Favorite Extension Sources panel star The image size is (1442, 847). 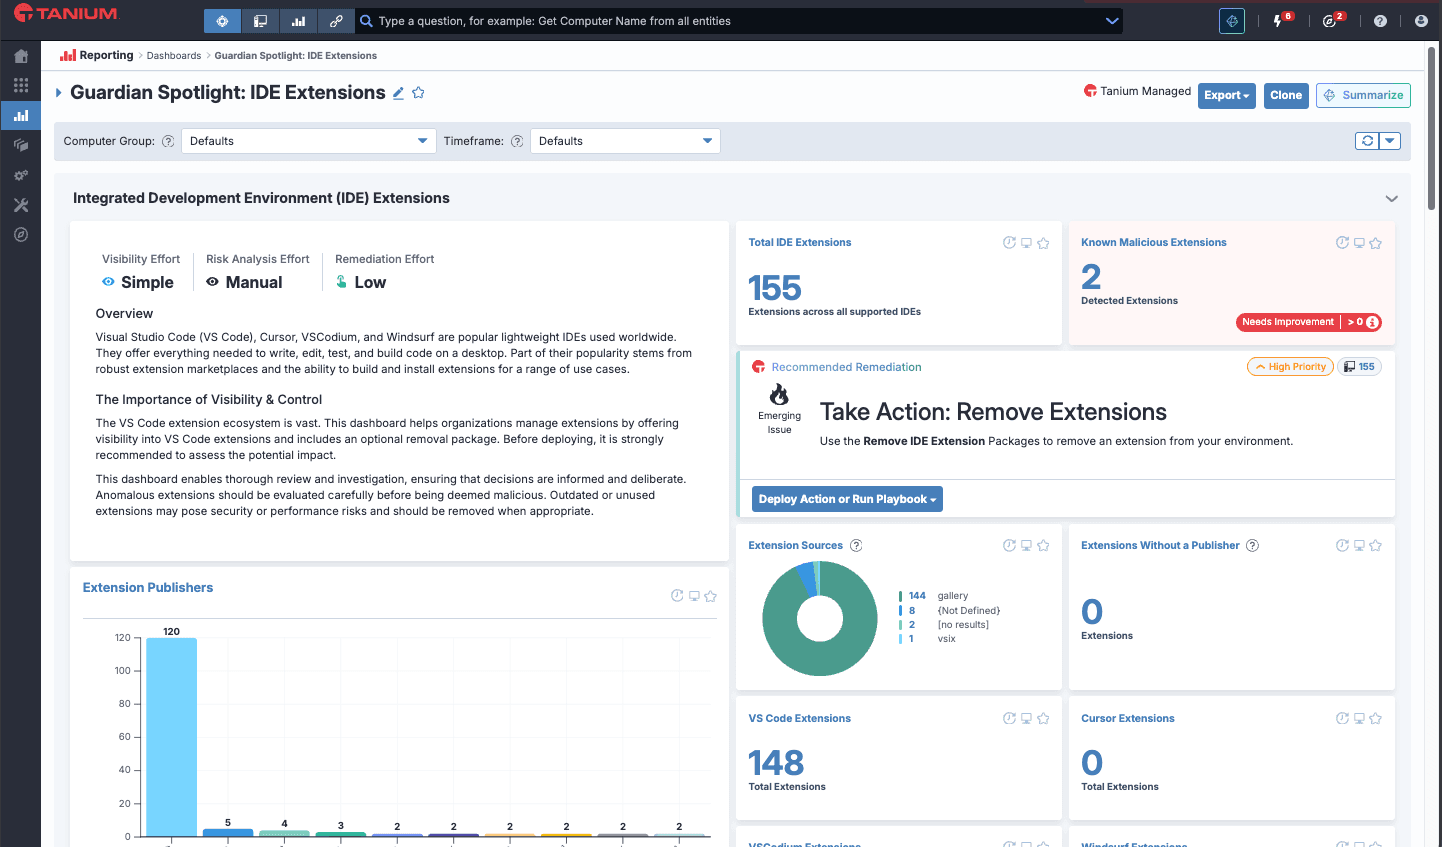(x=1043, y=546)
